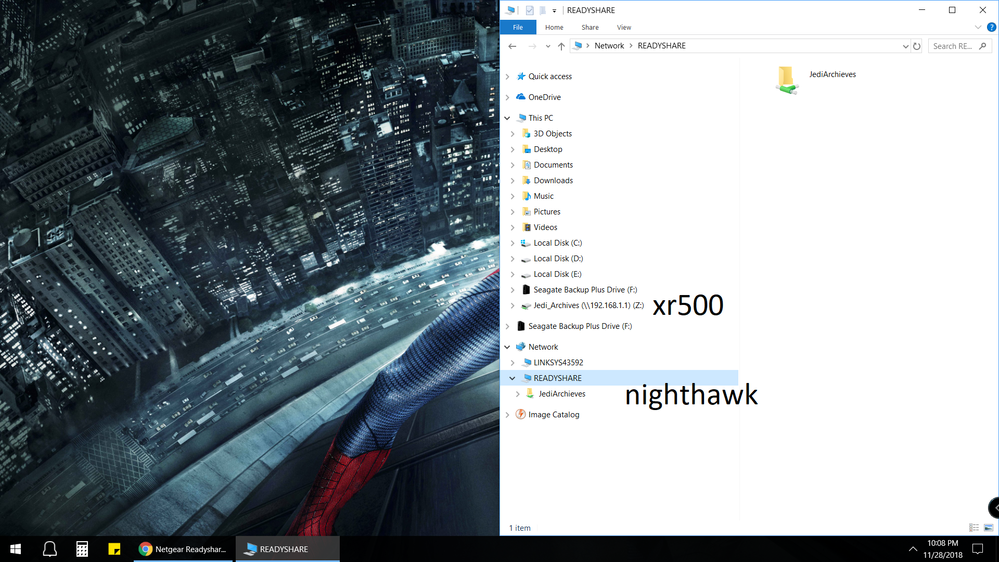Click the Search READYSHARE input box

[x=957, y=46]
